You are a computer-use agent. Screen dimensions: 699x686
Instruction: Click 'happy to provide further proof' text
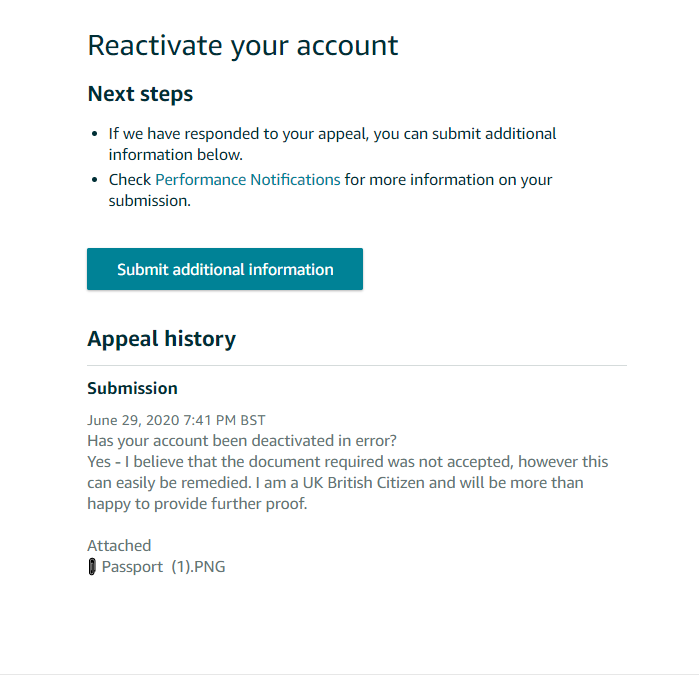pos(197,504)
